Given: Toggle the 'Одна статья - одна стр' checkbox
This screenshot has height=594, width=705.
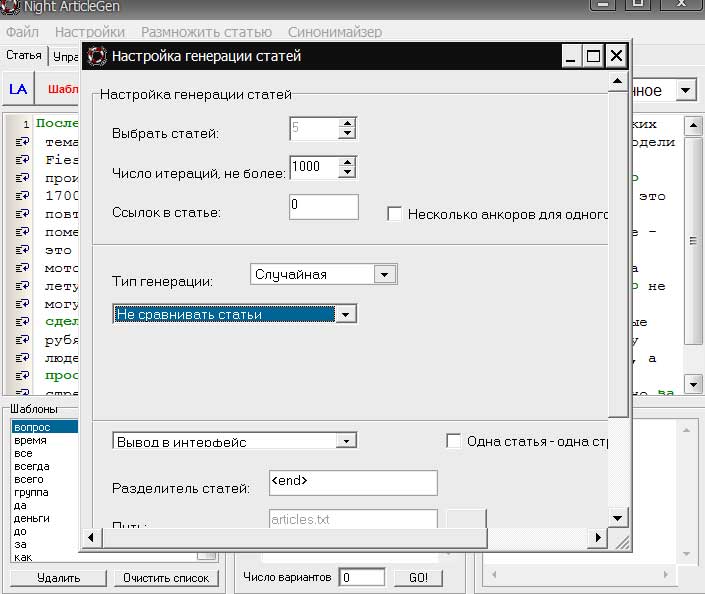Looking at the screenshot, I should click(x=453, y=441).
